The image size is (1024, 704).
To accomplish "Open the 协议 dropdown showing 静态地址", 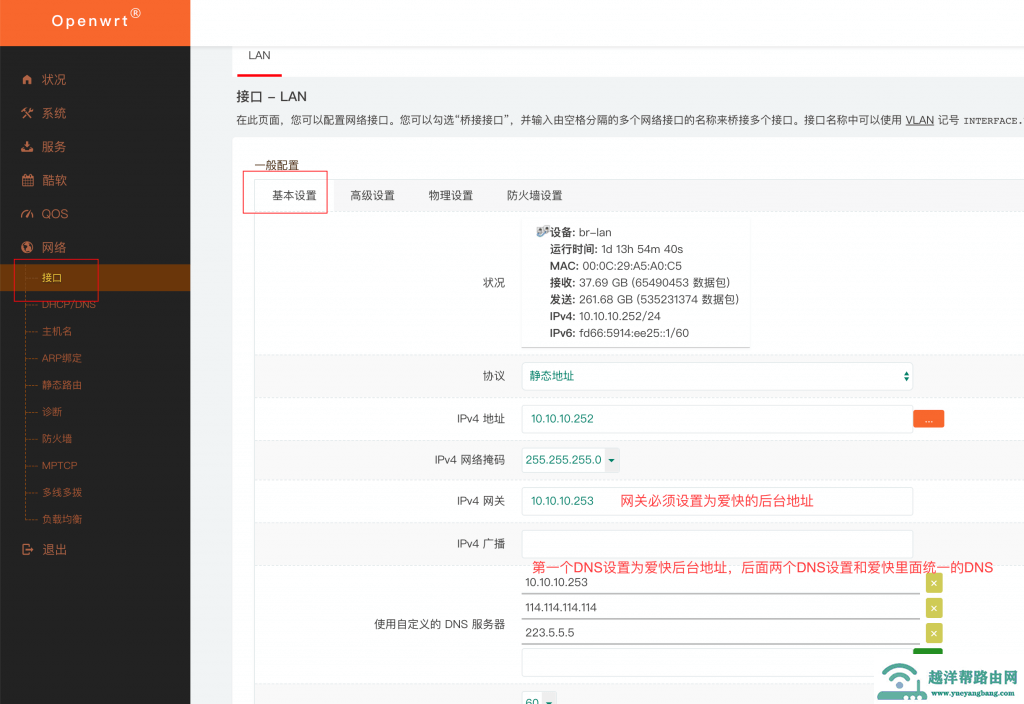I will [717, 376].
